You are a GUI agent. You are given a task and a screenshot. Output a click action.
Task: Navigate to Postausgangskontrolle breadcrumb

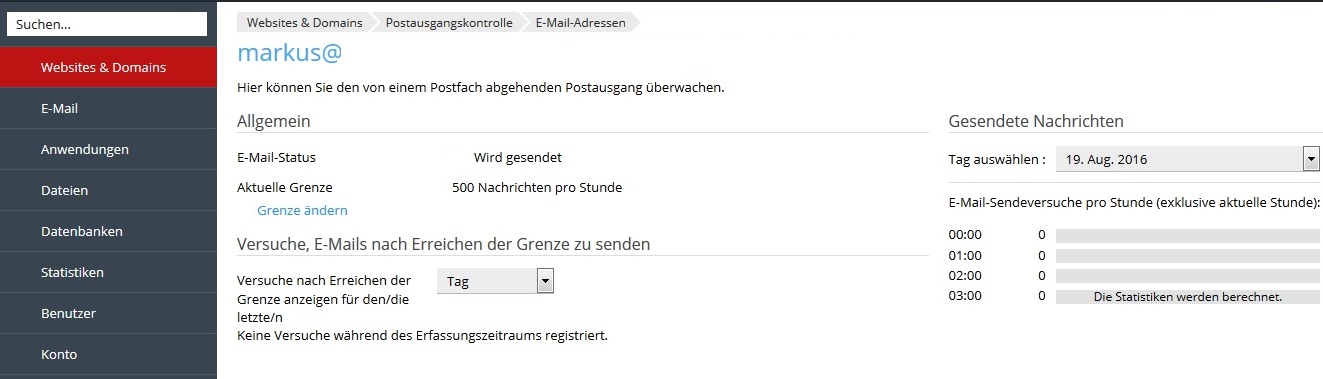click(449, 23)
